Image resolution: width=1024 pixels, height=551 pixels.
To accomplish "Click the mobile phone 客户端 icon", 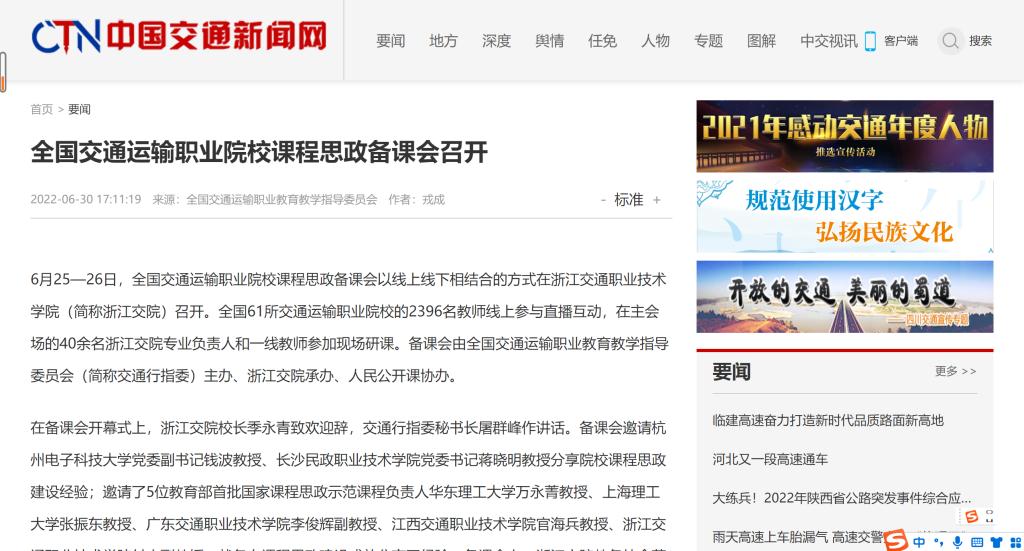I will point(870,41).
